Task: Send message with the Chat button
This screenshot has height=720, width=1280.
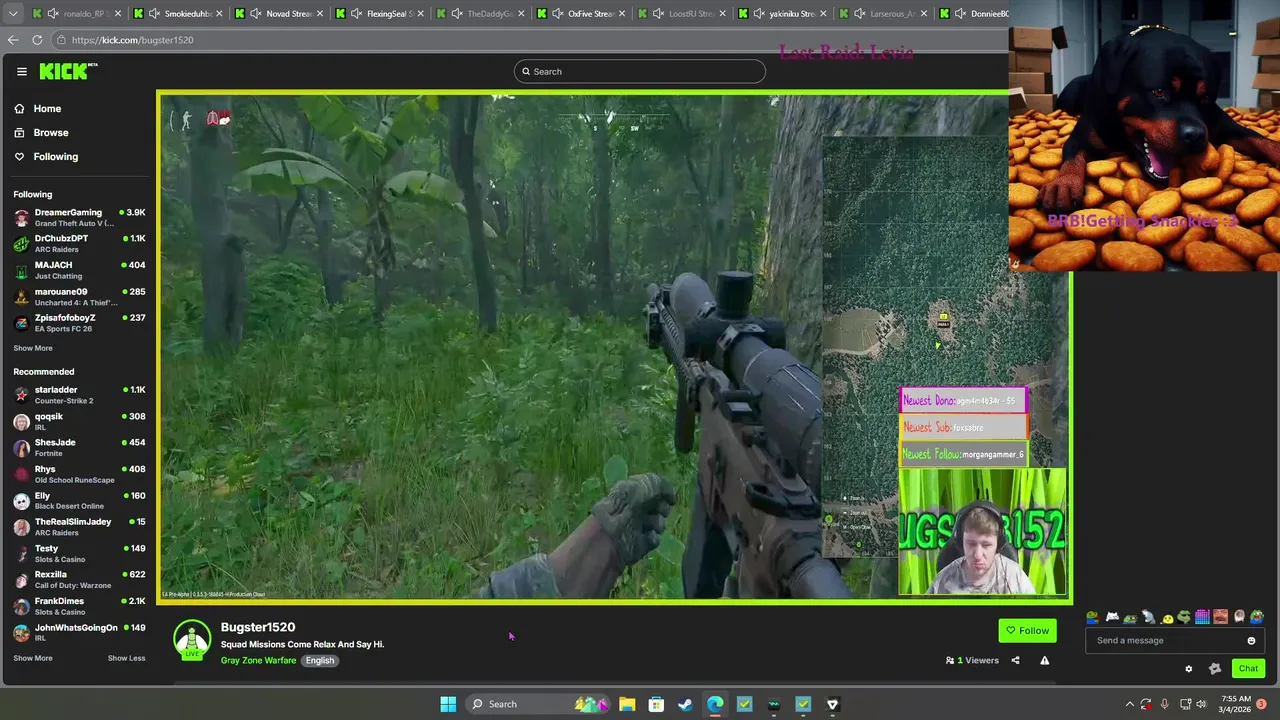Action: click(x=1248, y=668)
